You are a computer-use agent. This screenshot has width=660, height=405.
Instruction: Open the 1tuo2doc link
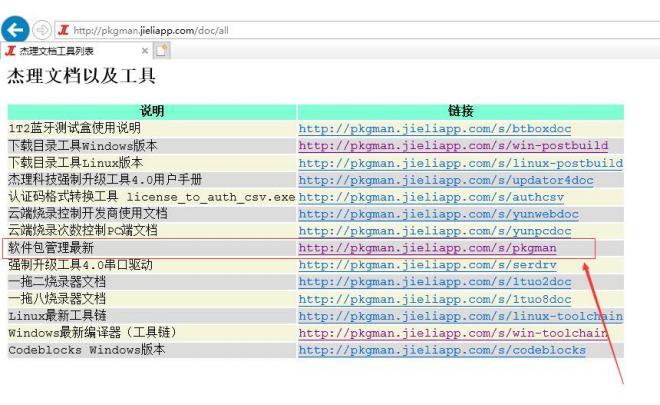pos(435,282)
